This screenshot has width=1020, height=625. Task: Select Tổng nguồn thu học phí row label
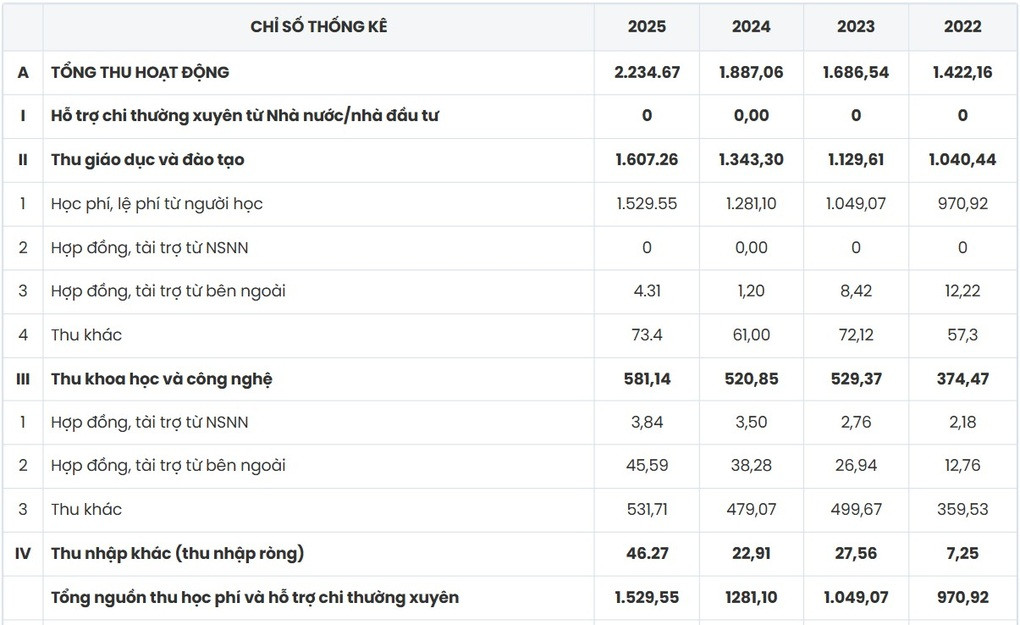pos(255,597)
